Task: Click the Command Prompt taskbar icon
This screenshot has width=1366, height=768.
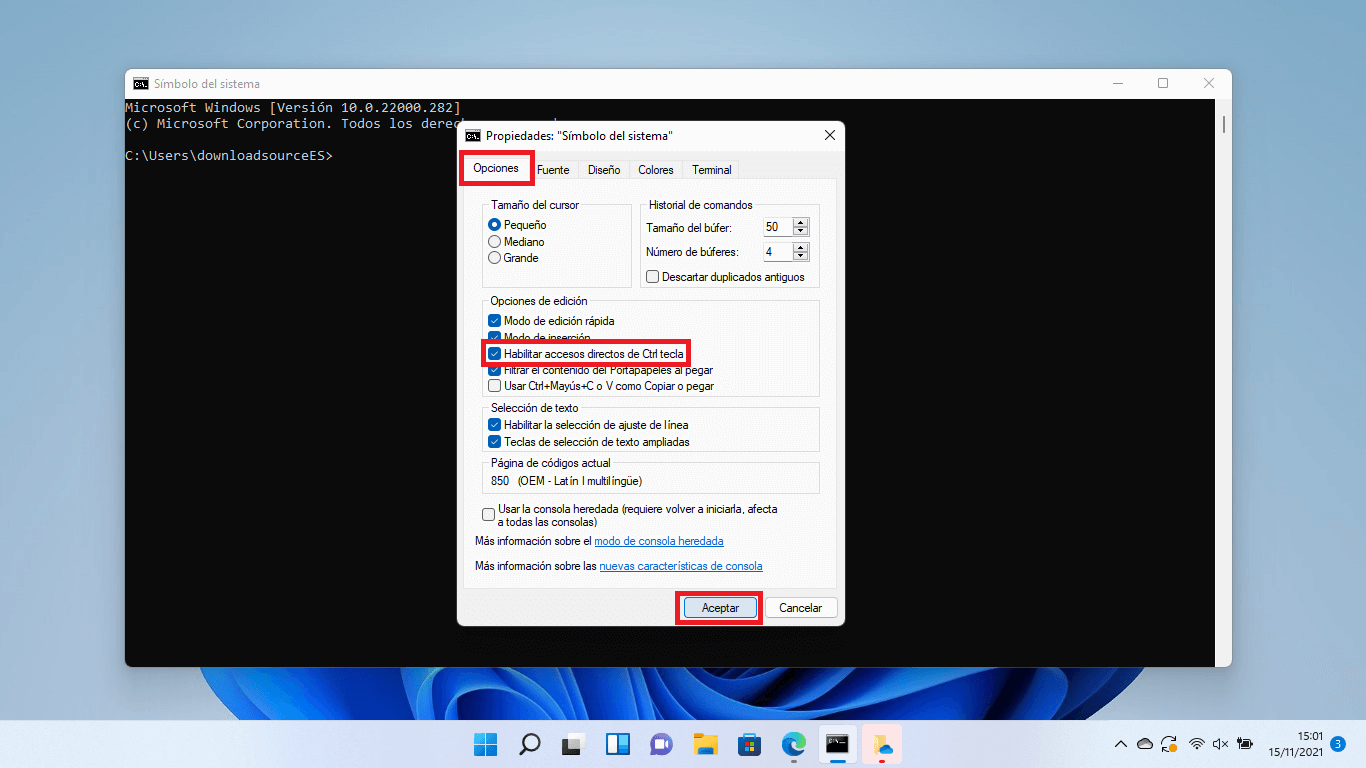Action: click(x=837, y=744)
